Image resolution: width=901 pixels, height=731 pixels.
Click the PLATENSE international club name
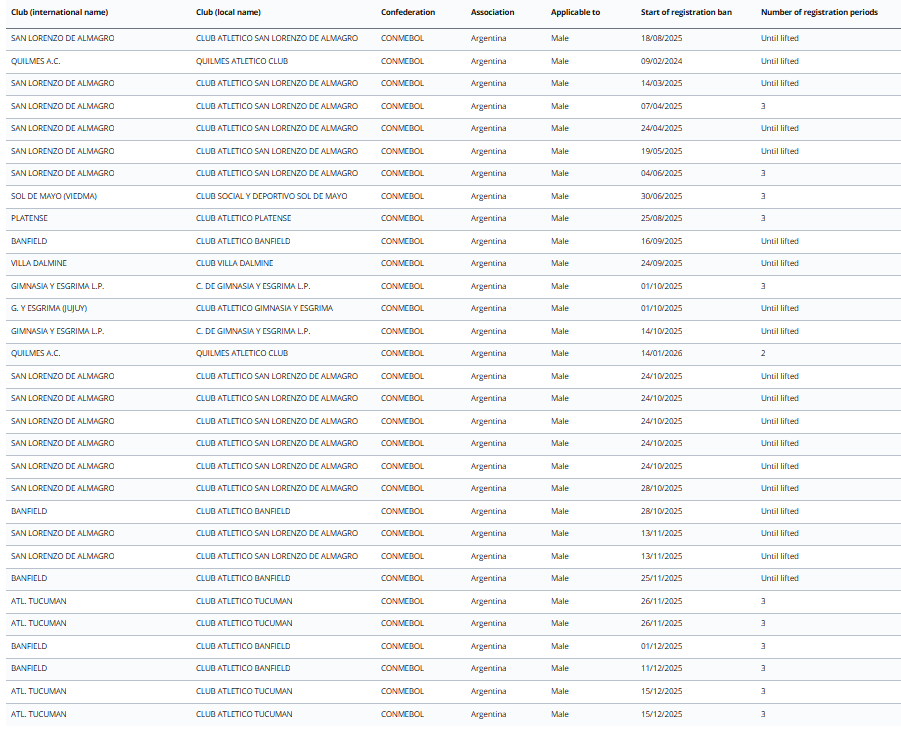coord(29,218)
